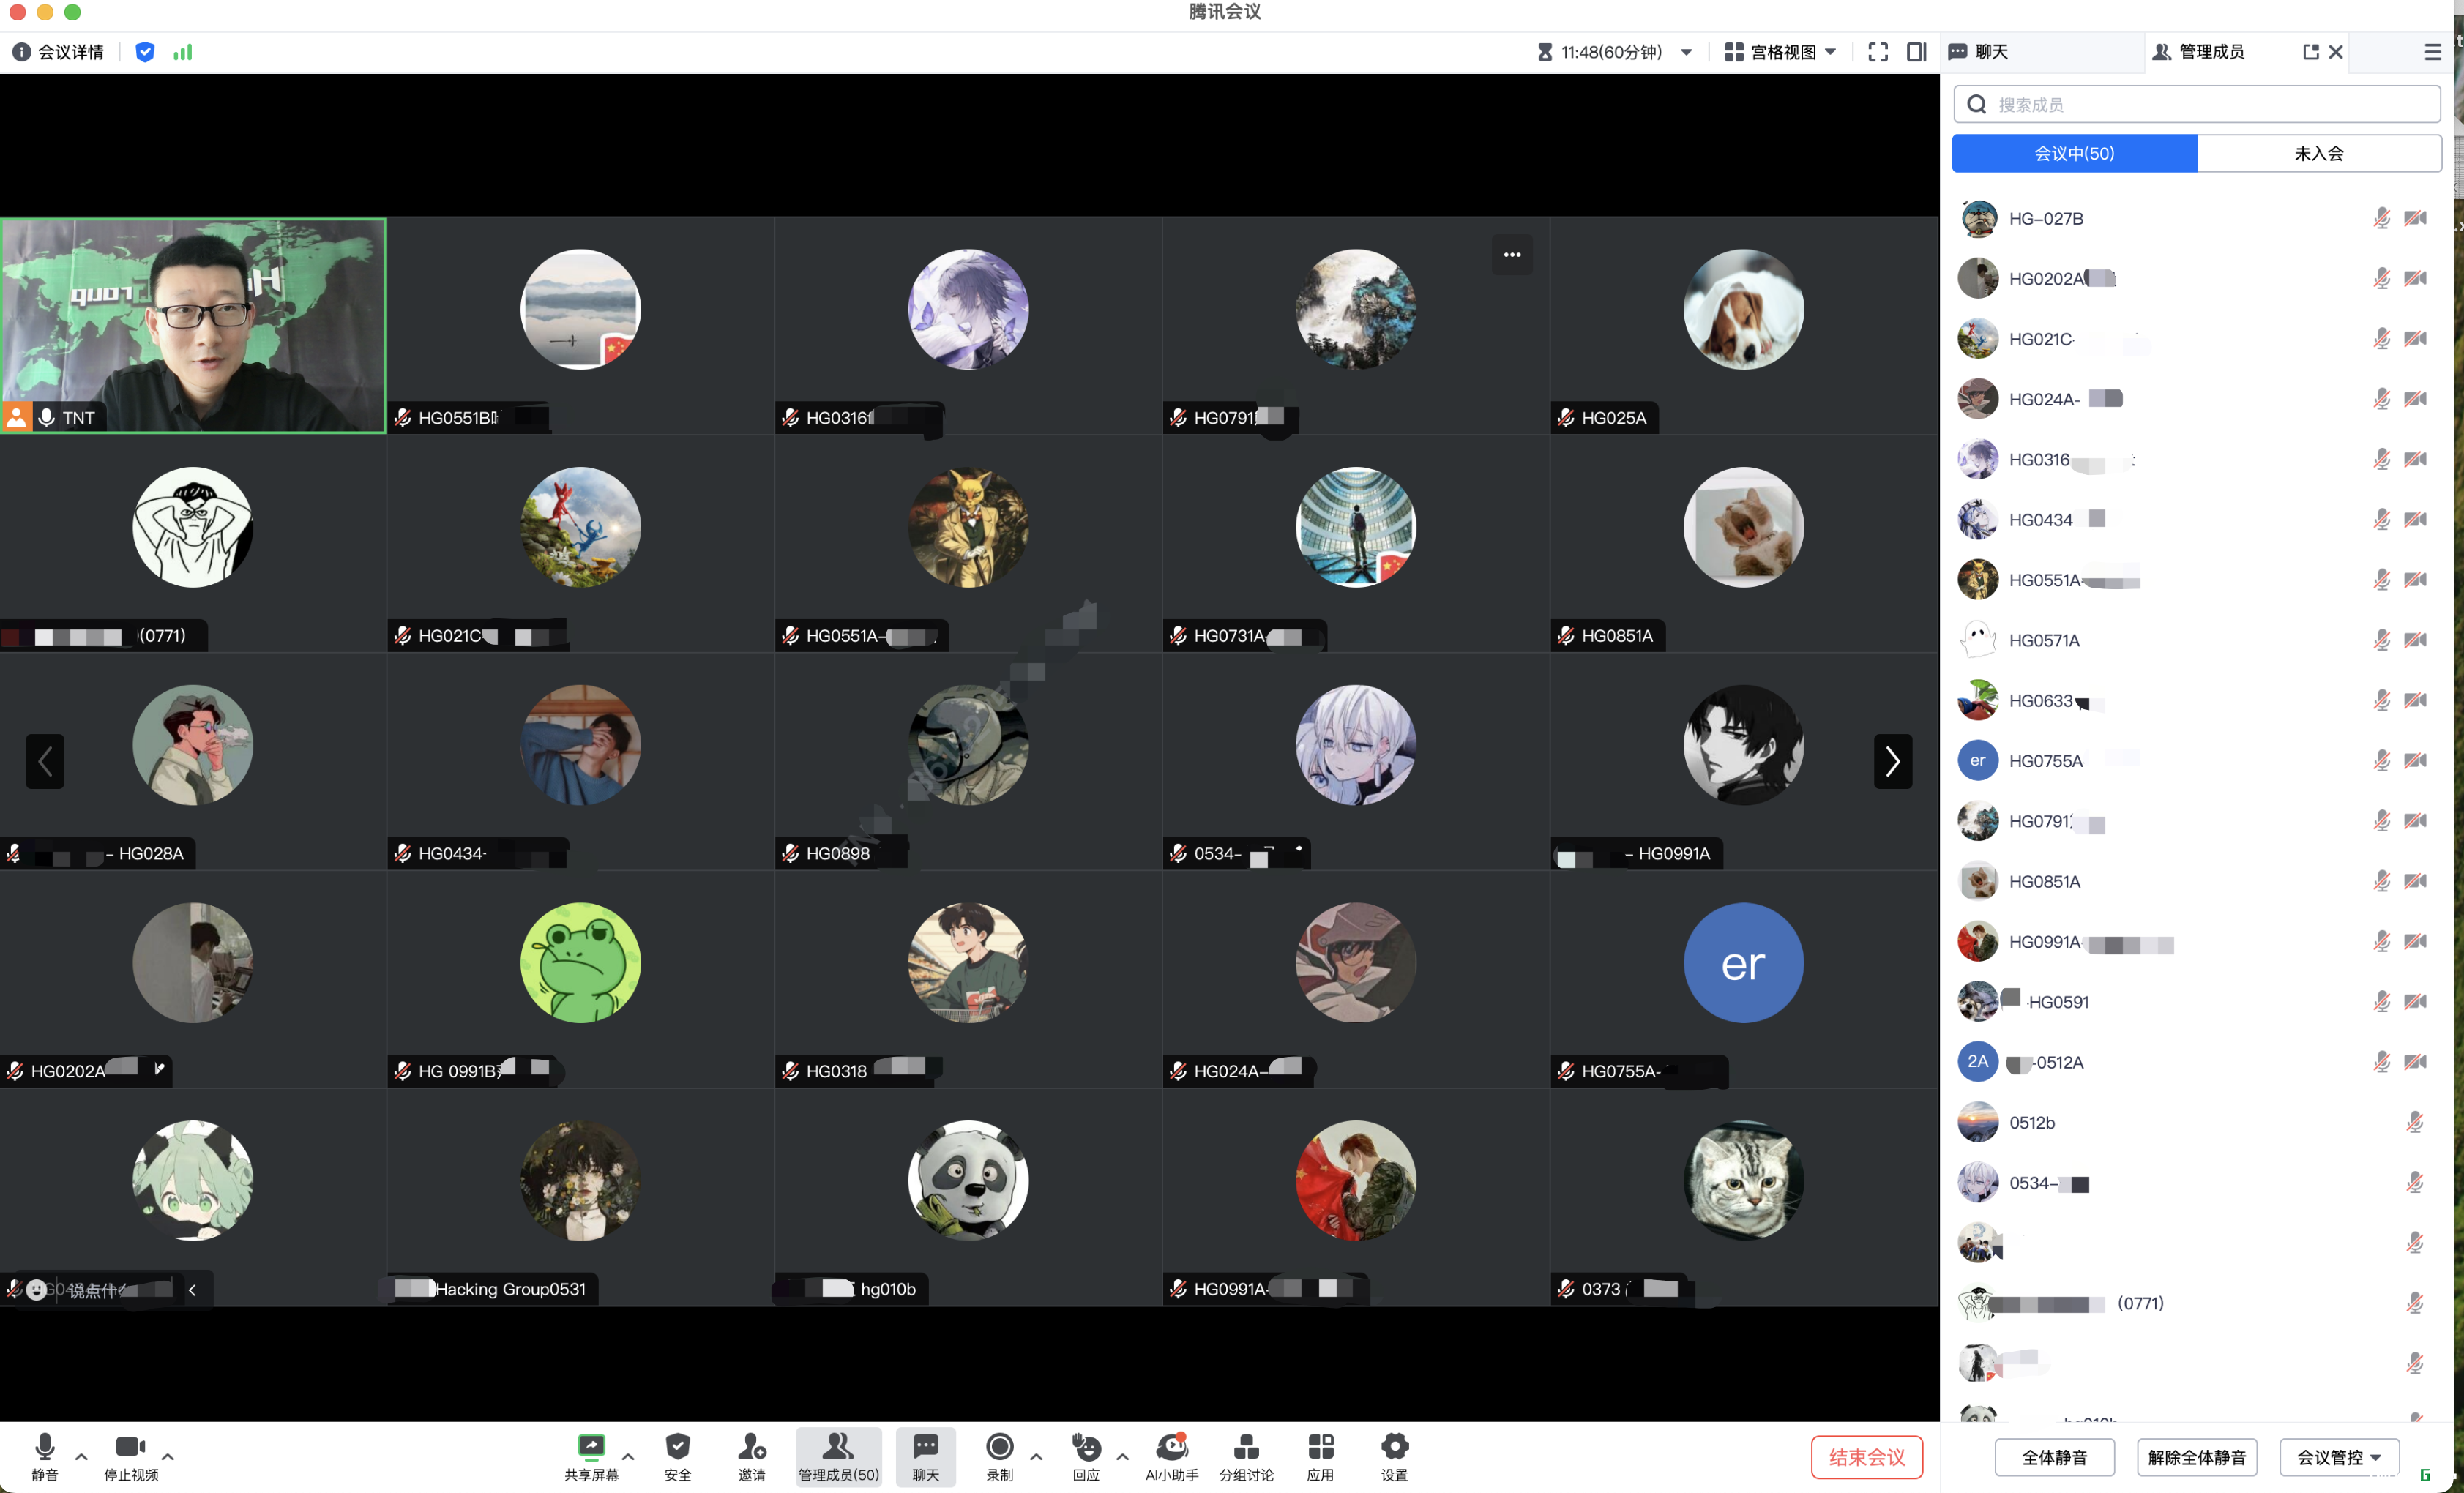Toggle microphone for HG0571A member
The width and height of the screenshot is (2464, 1493).
pos(2382,640)
